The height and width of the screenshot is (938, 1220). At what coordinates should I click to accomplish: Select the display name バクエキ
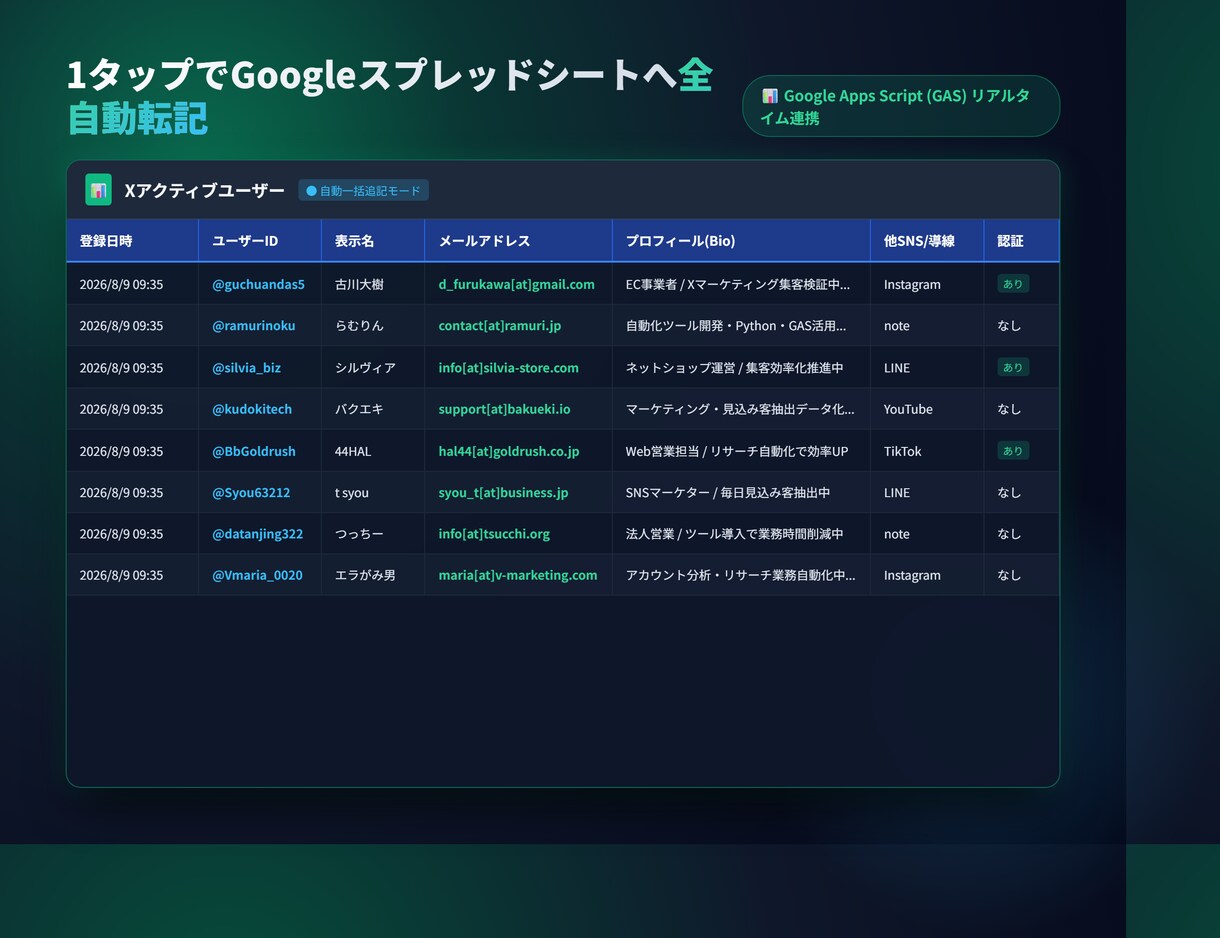[359, 409]
